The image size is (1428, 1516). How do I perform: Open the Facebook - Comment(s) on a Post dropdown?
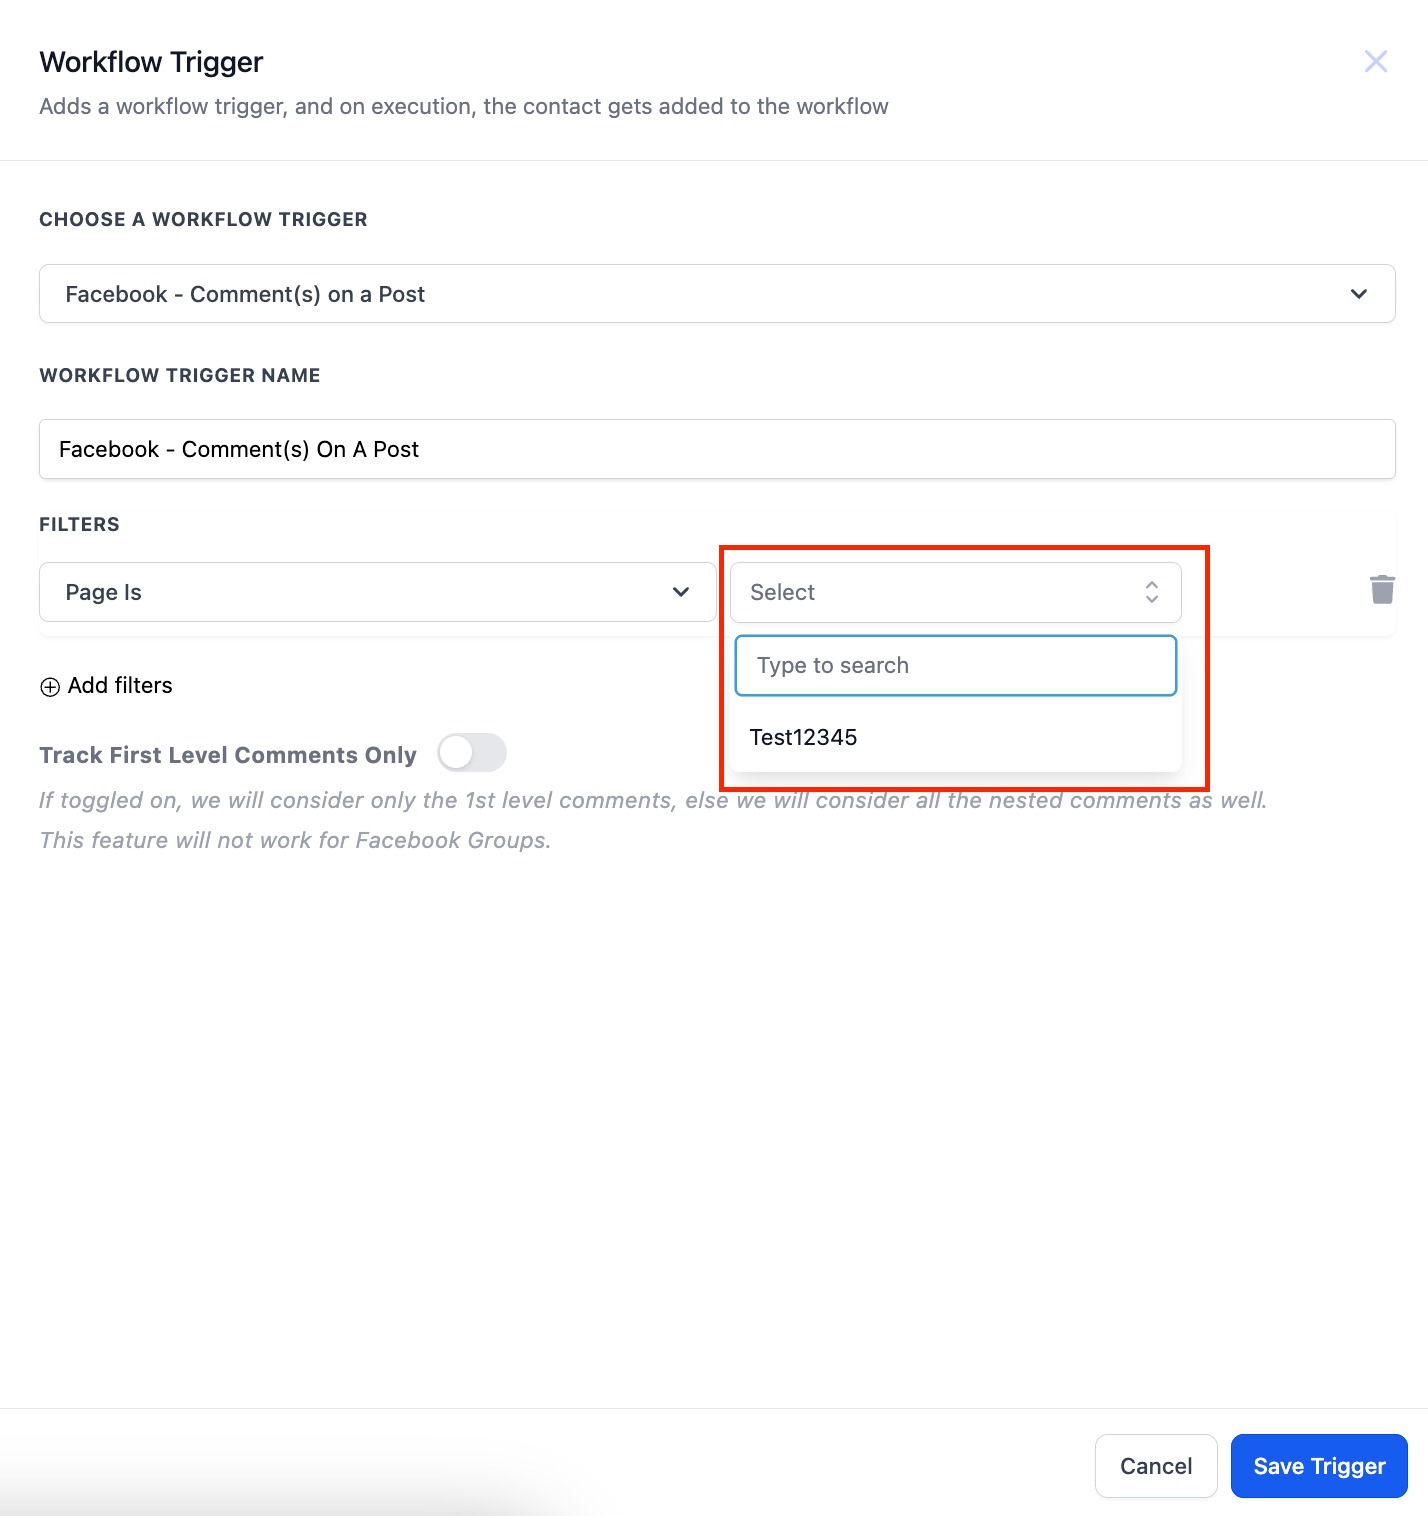pos(717,294)
